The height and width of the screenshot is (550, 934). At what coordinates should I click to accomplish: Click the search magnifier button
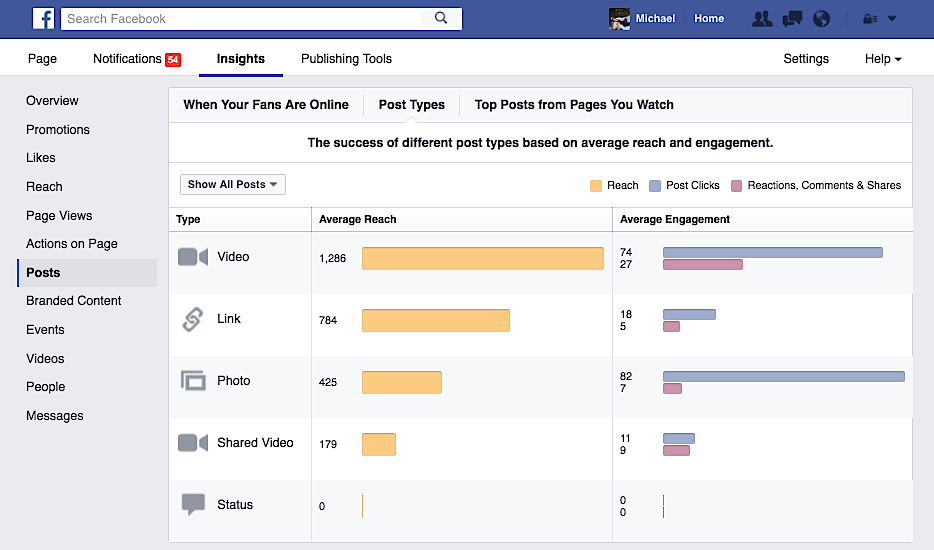[441, 18]
